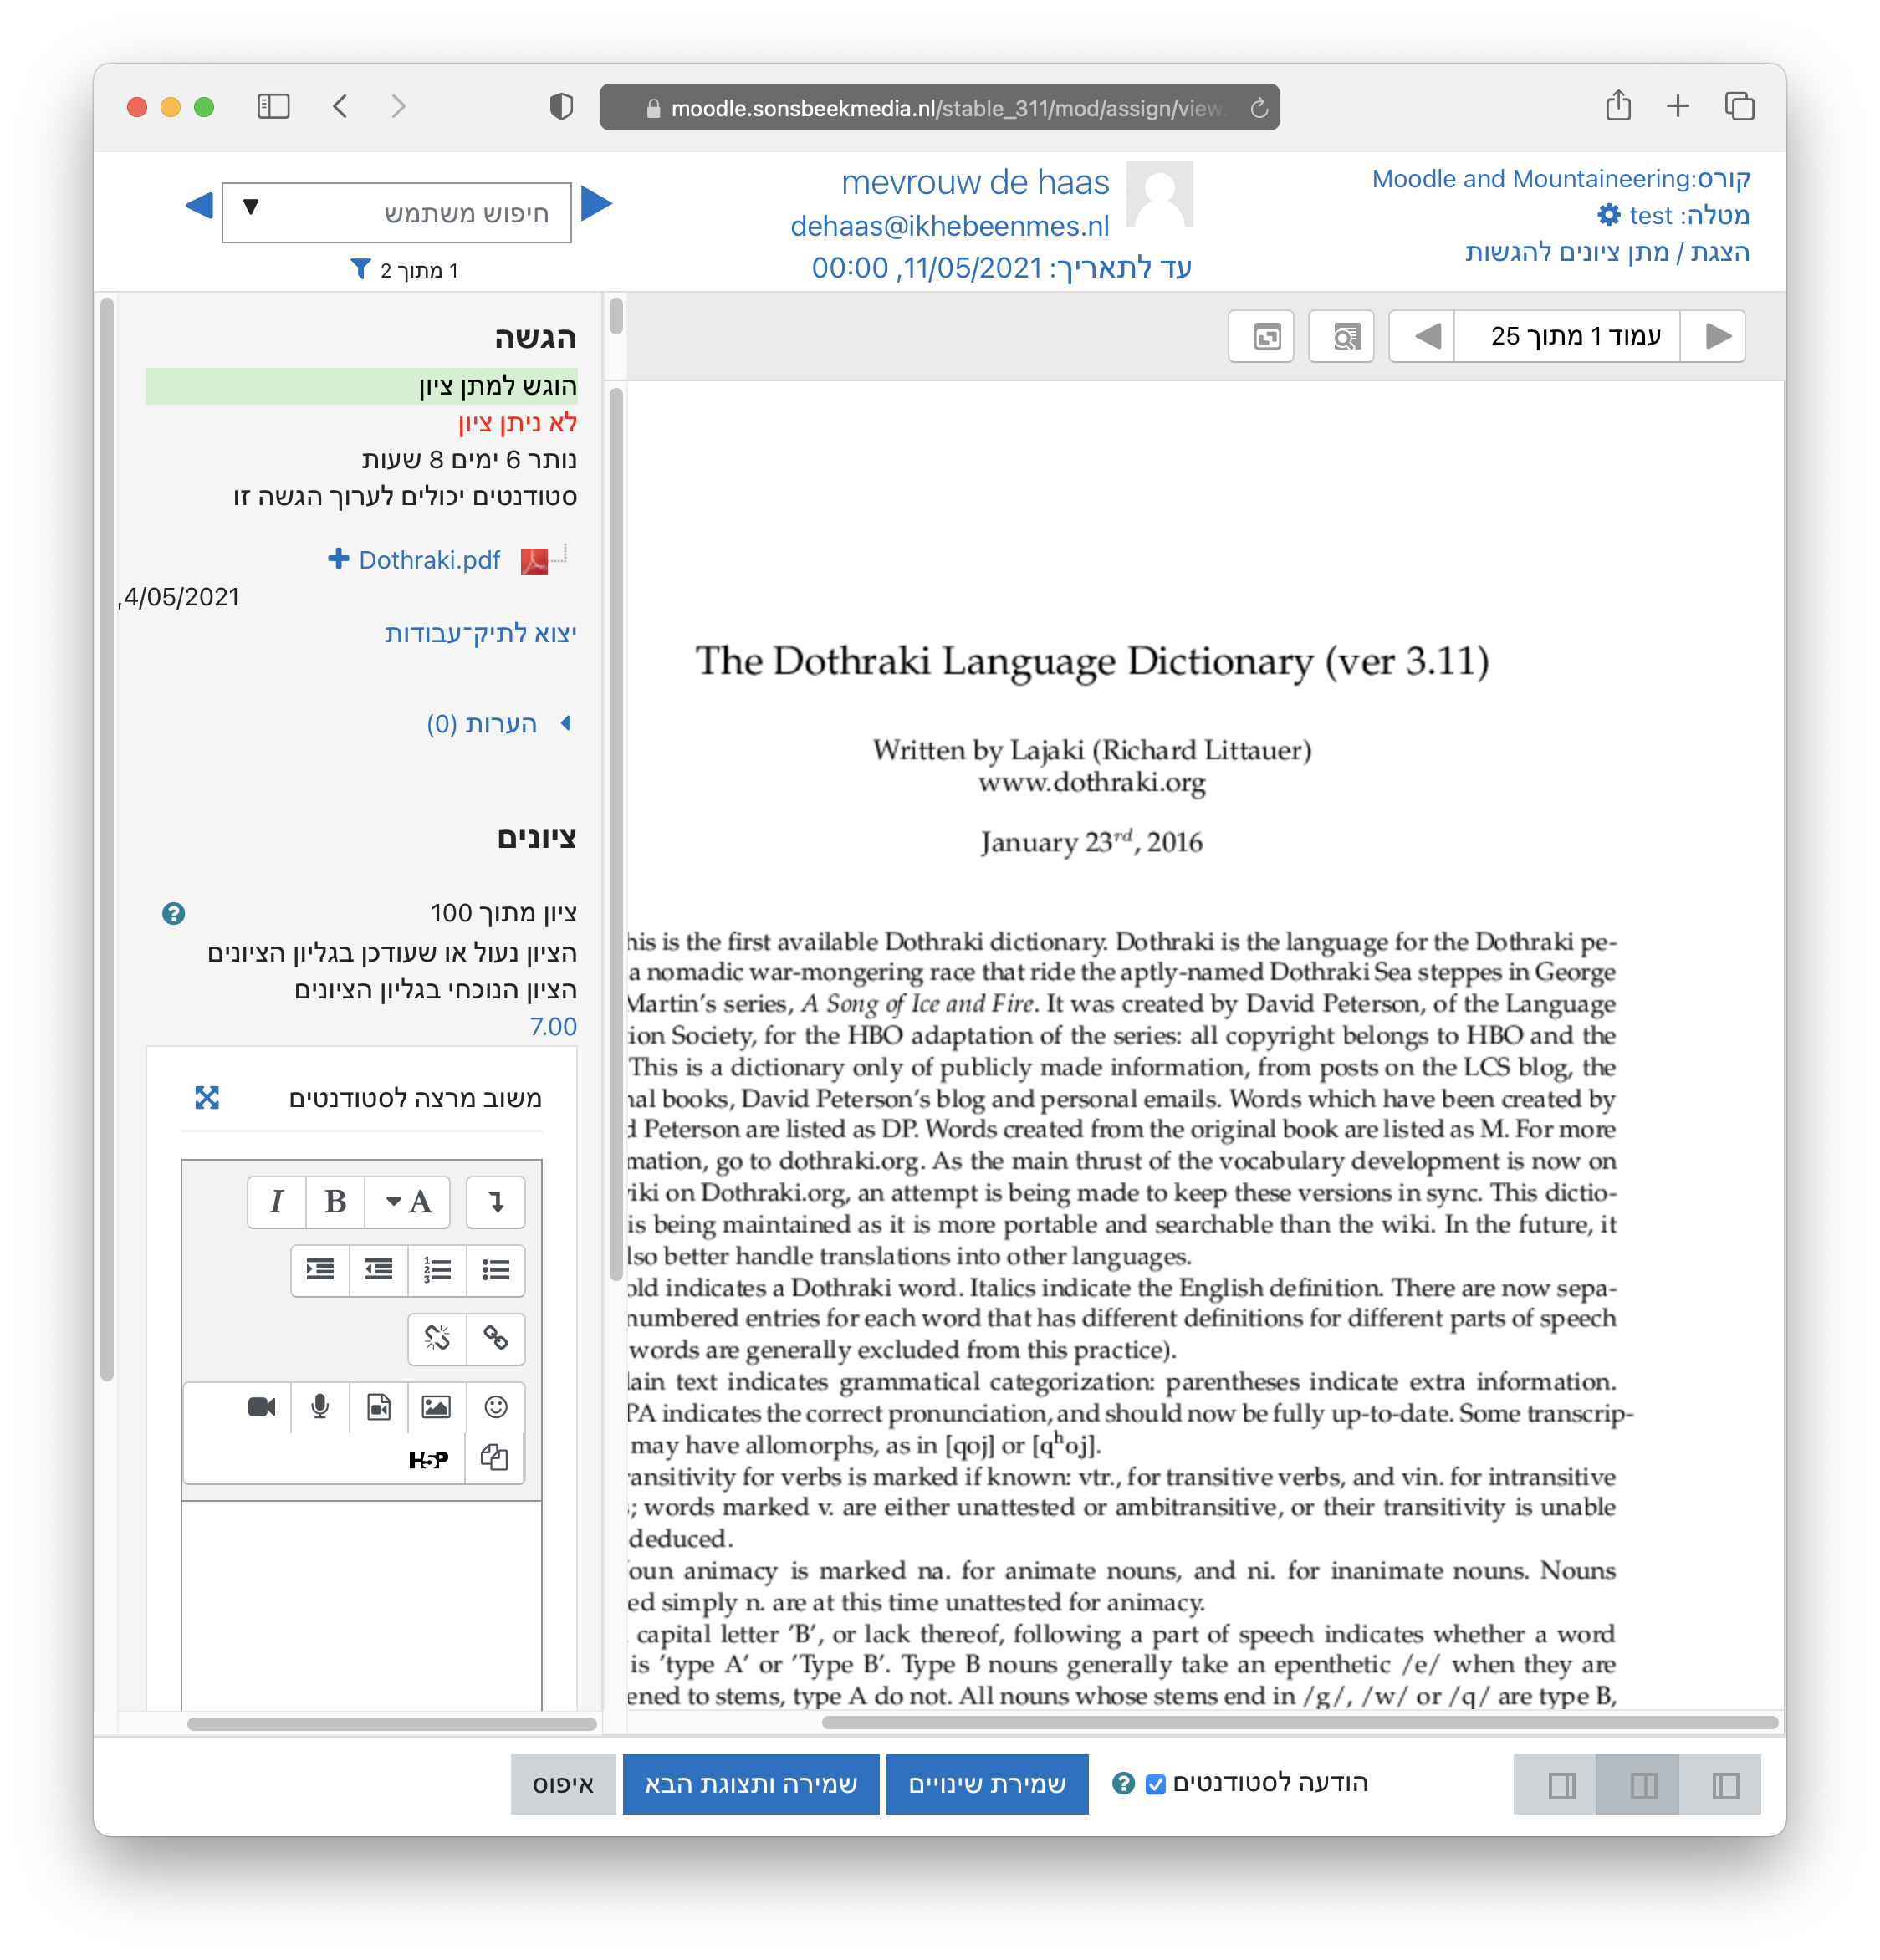
Task: Open the page selector 1 of 25
Action: [1567, 336]
